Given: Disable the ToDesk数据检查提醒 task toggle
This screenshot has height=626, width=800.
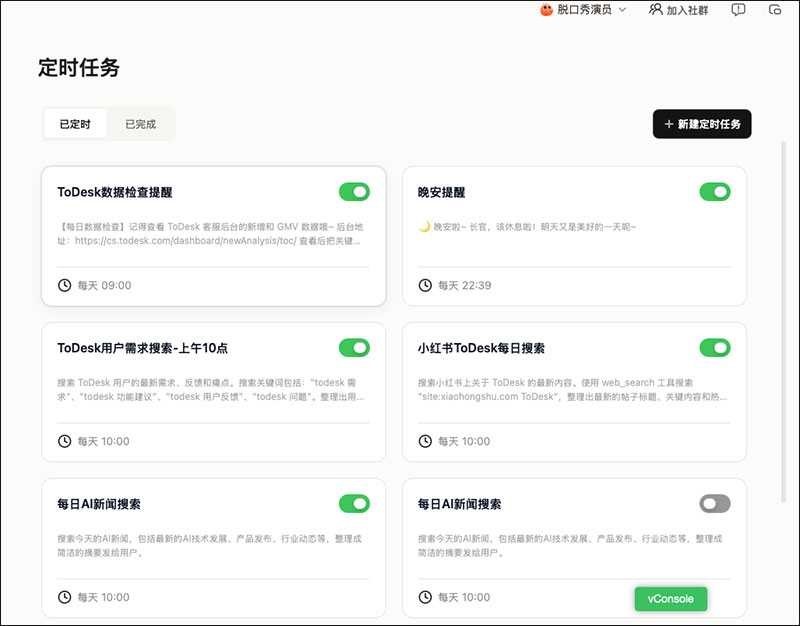Looking at the screenshot, I should pos(354,192).
